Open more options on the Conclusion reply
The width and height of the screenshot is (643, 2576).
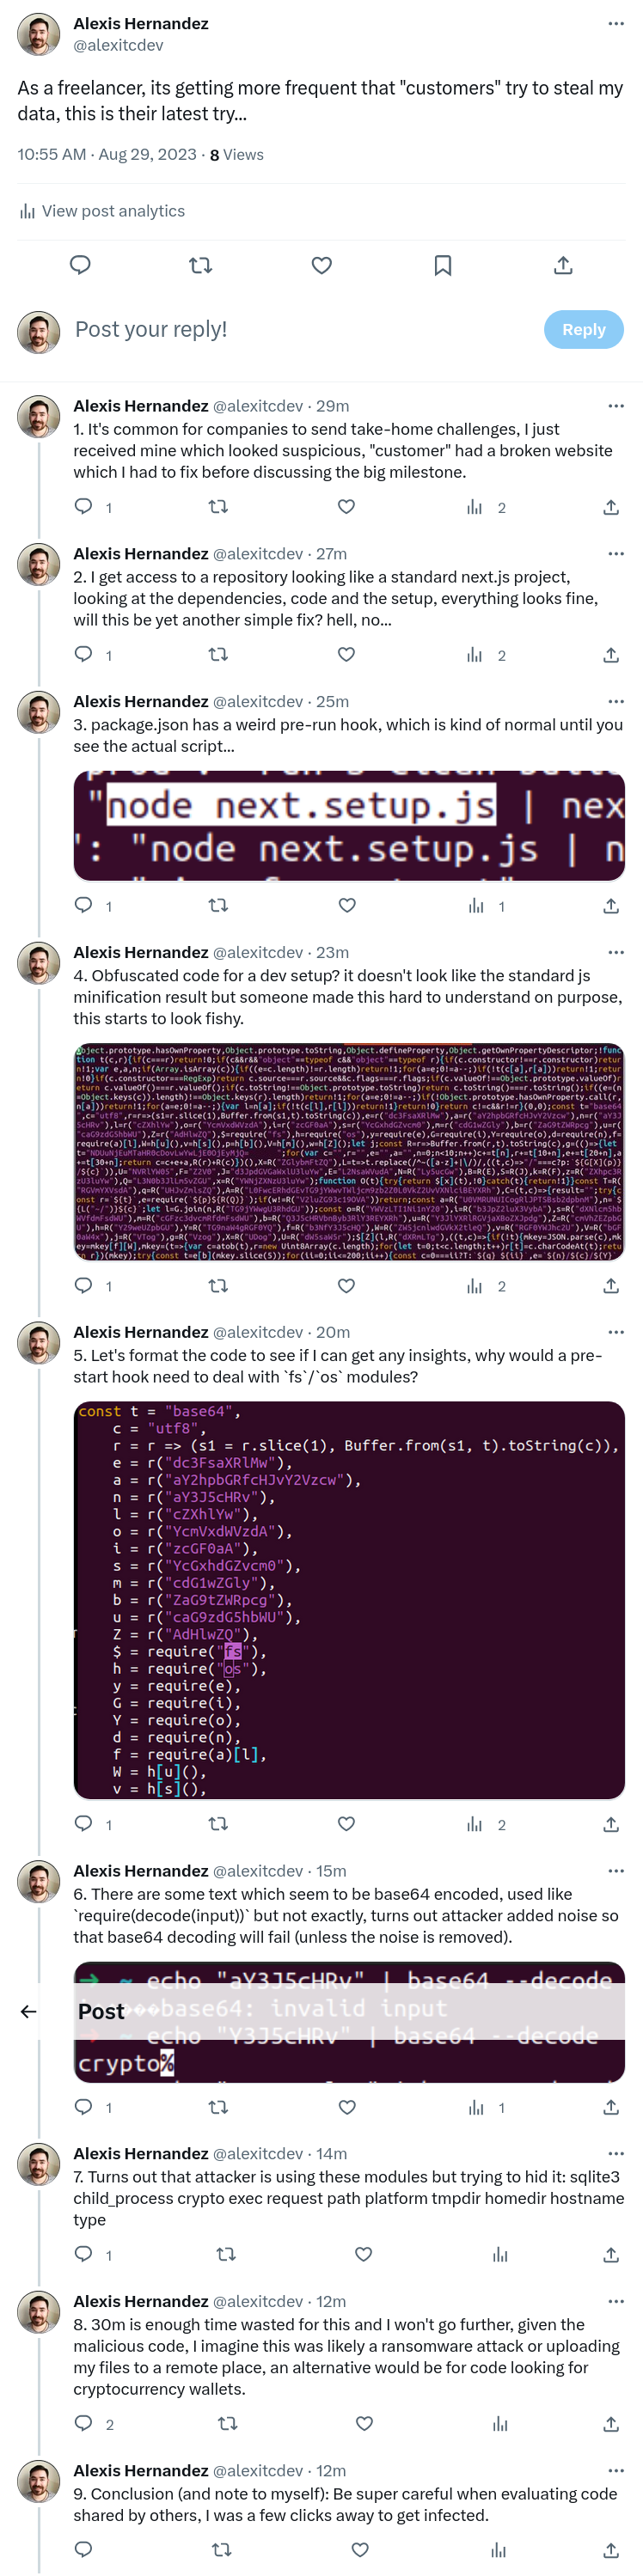coord(615,2470)
